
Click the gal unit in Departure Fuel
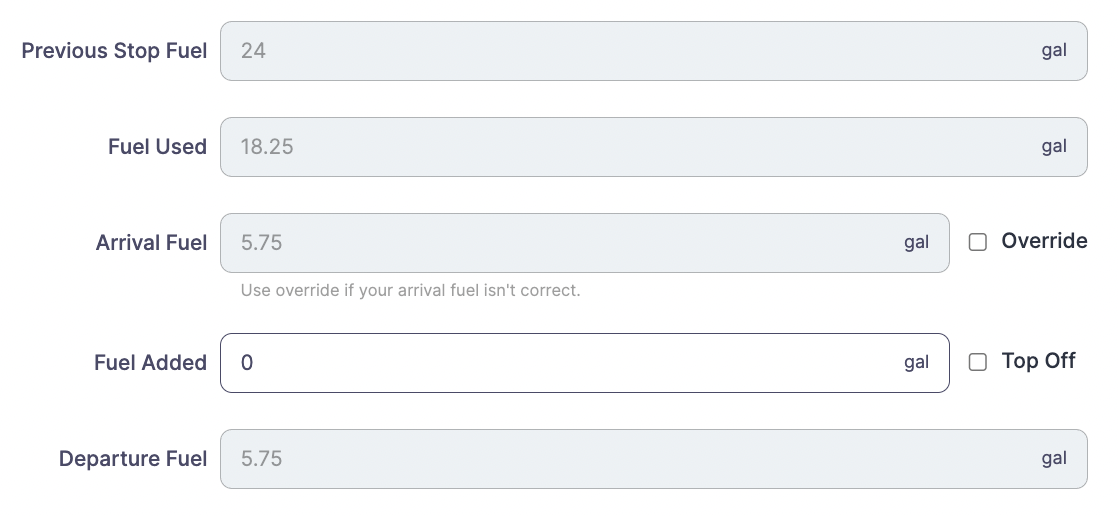[x=1054, y=459]
